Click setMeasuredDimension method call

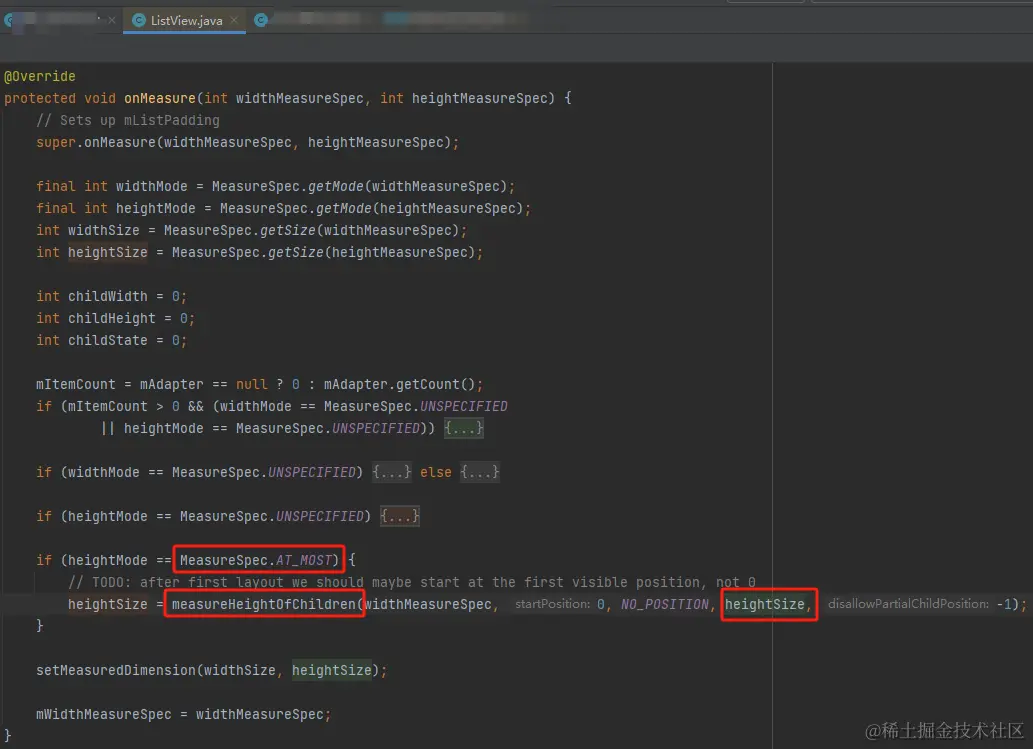tap(116, 671)
